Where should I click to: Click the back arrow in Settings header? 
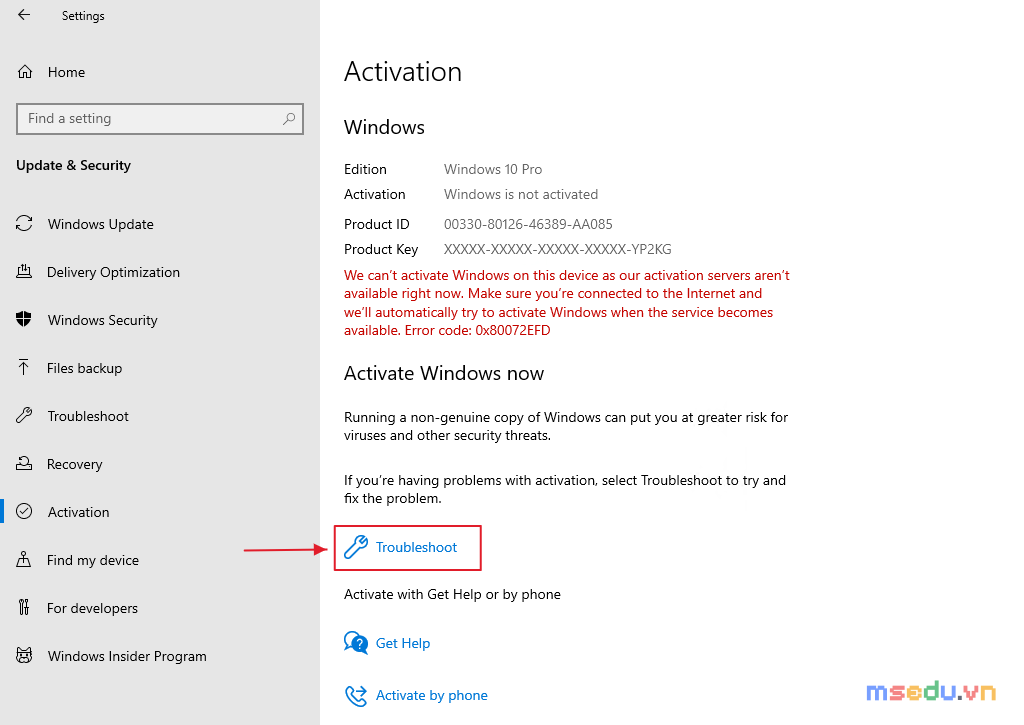point(24,14)
